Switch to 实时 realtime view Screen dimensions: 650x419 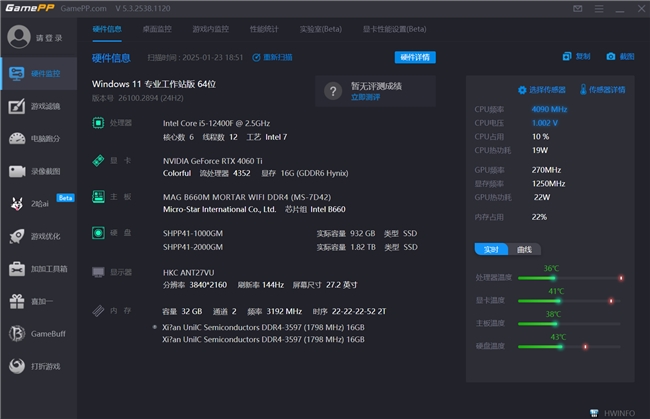[491, 249]
